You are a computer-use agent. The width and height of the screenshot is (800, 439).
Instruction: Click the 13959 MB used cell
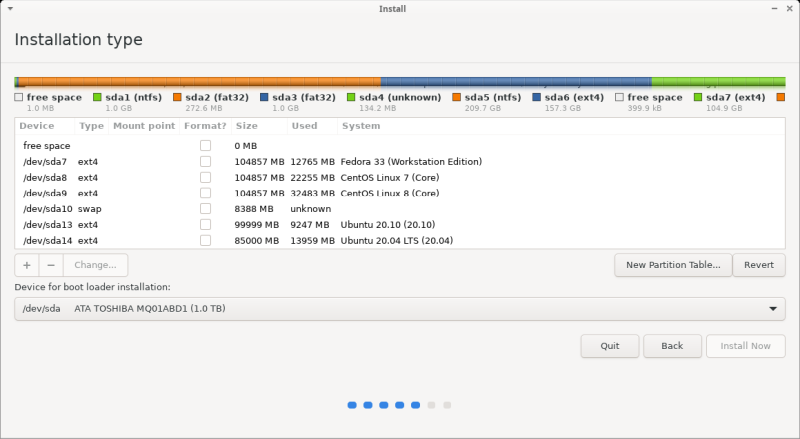[x=312, y=240]
